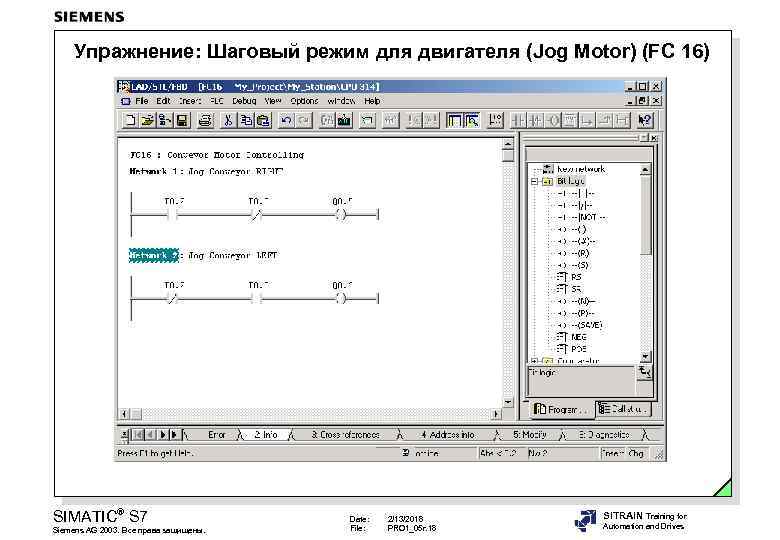The image size is (780, 540).
Task: Open the Insert menu
Action: (x=190, y=101)
